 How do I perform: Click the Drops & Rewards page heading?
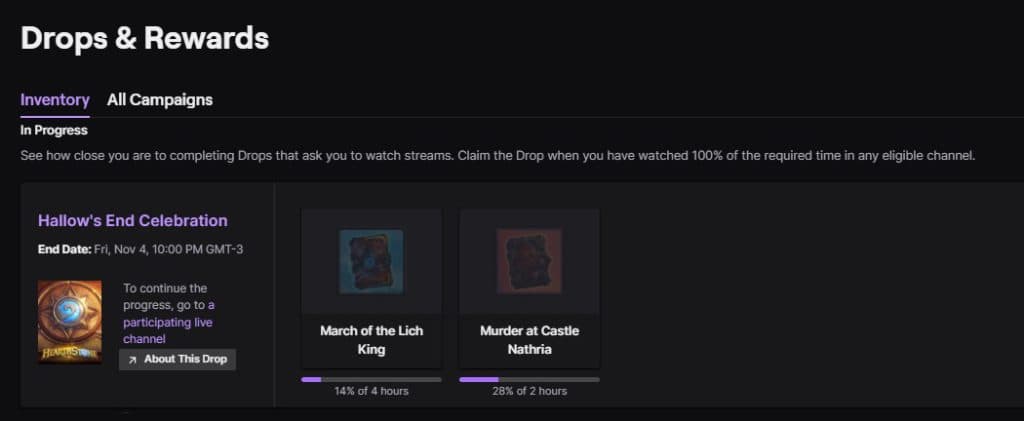pyautogui.click(x=145, y=39)
